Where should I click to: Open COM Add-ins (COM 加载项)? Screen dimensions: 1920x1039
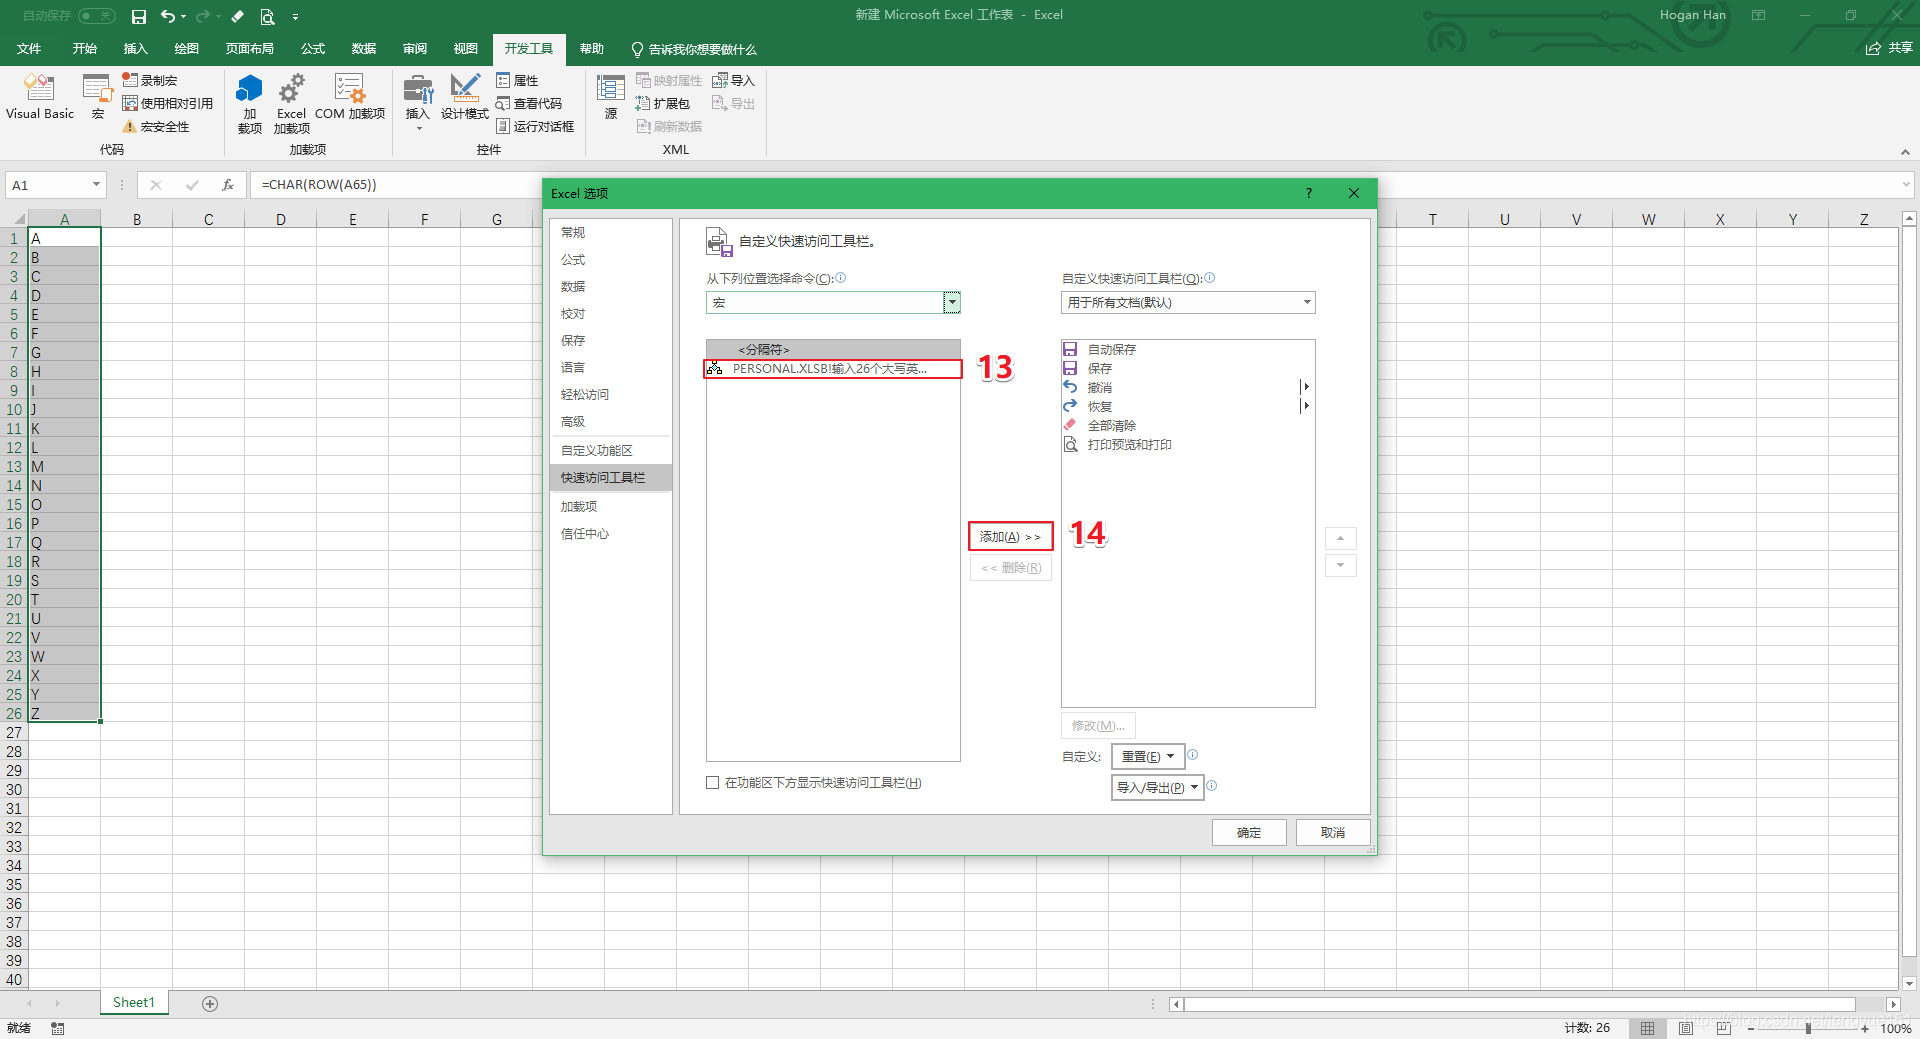click(x=350, y=97)
